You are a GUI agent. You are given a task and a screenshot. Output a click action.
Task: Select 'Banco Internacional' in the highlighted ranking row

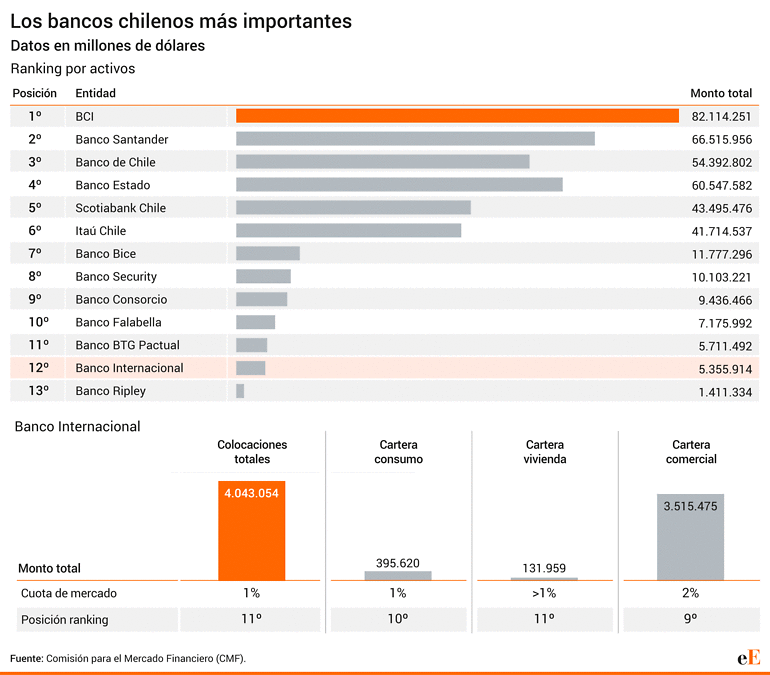tap(129, 368)
